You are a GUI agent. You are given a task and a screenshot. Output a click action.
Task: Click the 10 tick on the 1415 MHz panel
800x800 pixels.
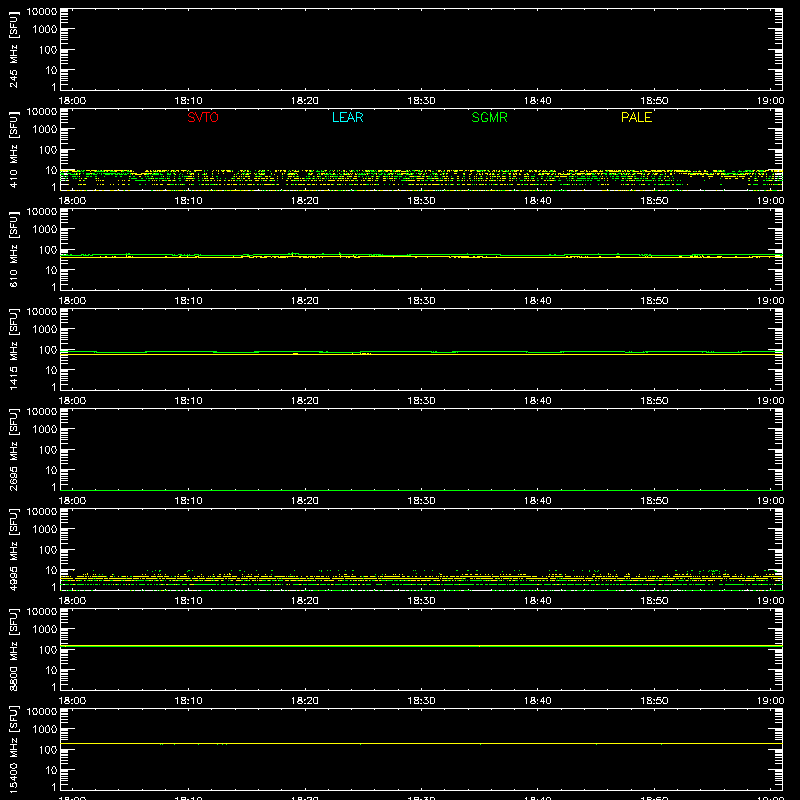tap(52, 370)
